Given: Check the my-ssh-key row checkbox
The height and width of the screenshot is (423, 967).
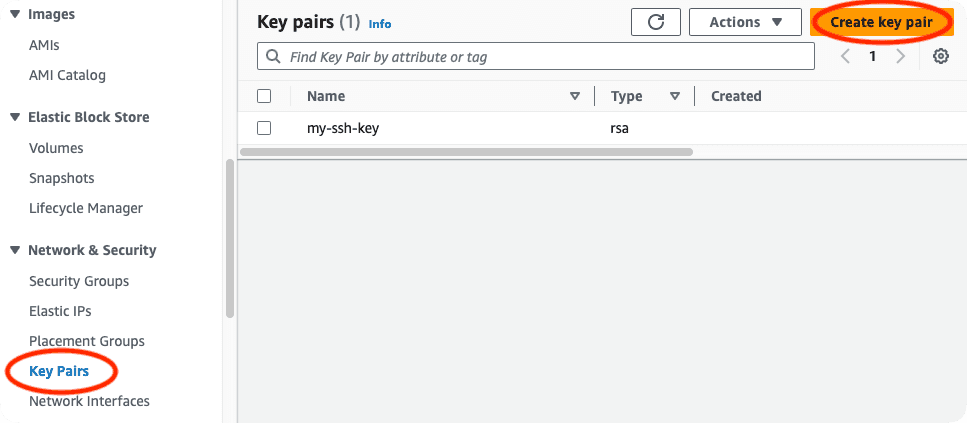Looking at the screenshot, I should coord(264,128).
